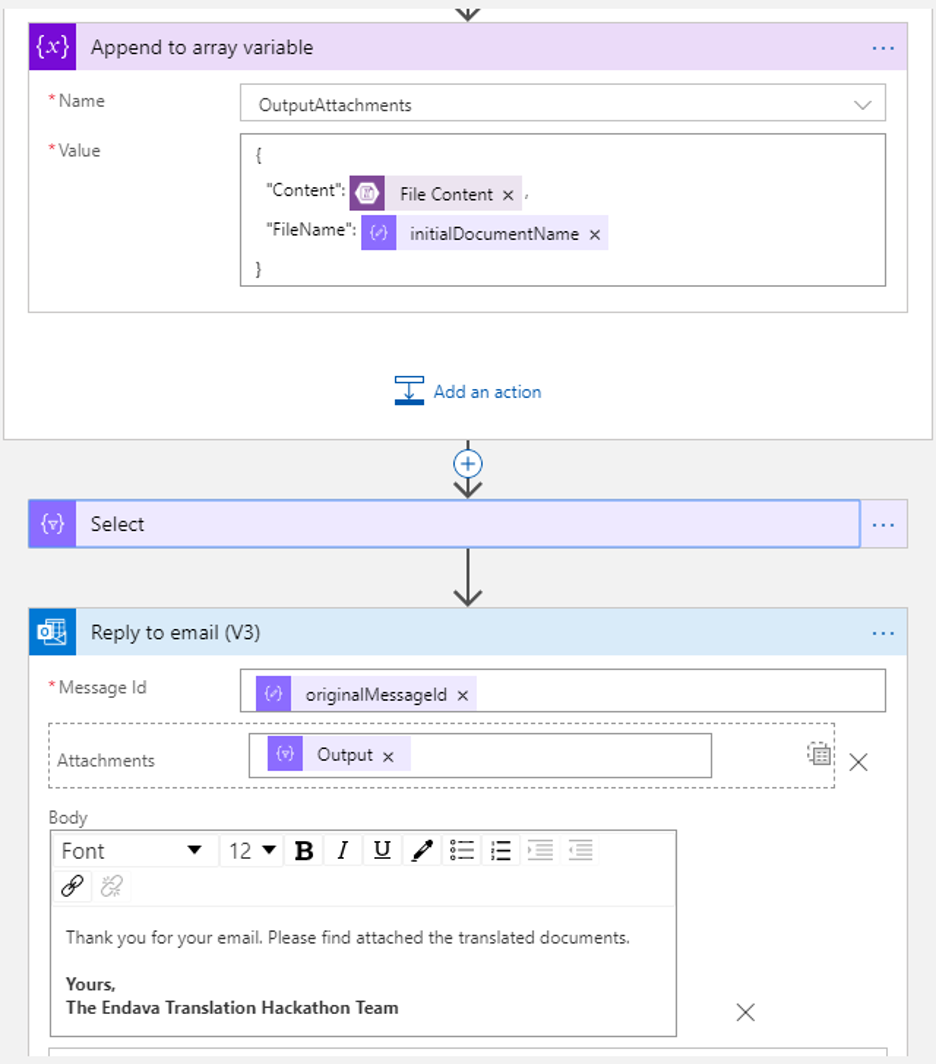Click the Add an action link

point(468,392)
